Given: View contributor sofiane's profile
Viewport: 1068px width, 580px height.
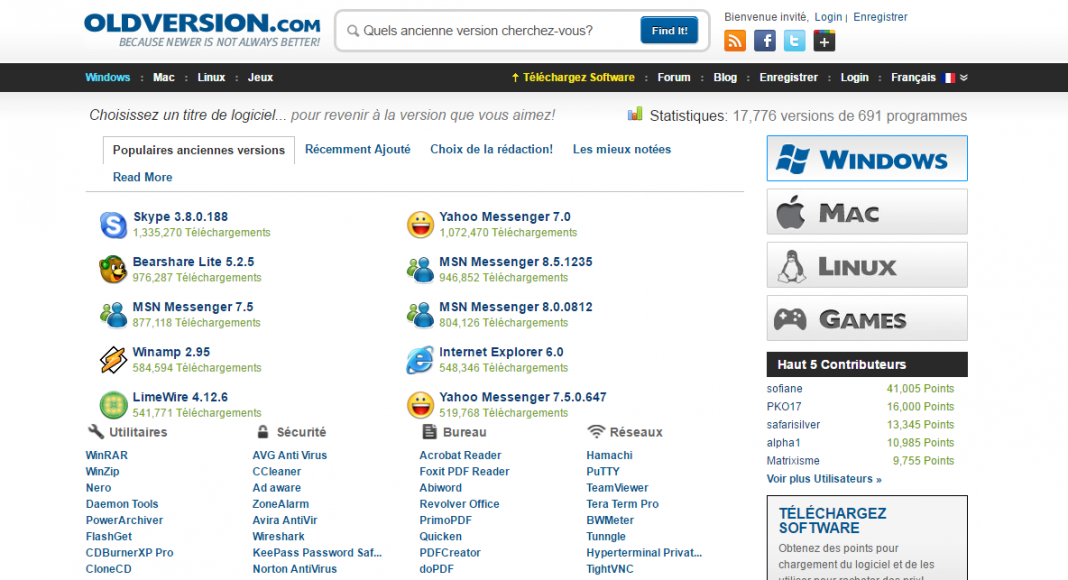Looking at the screenshot, I should click(784, 389).
